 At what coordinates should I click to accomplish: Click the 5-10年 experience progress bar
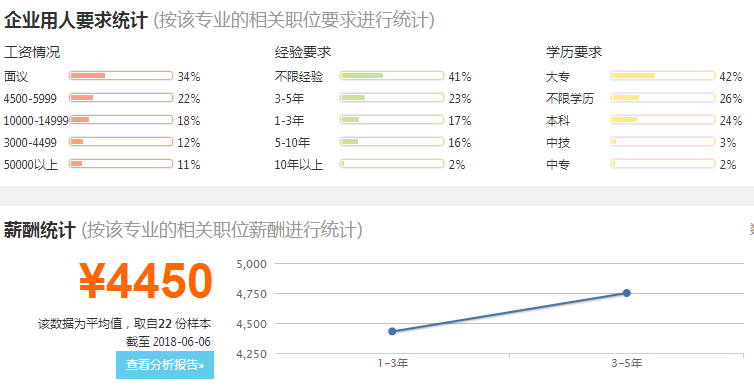[x=392, y=142]
